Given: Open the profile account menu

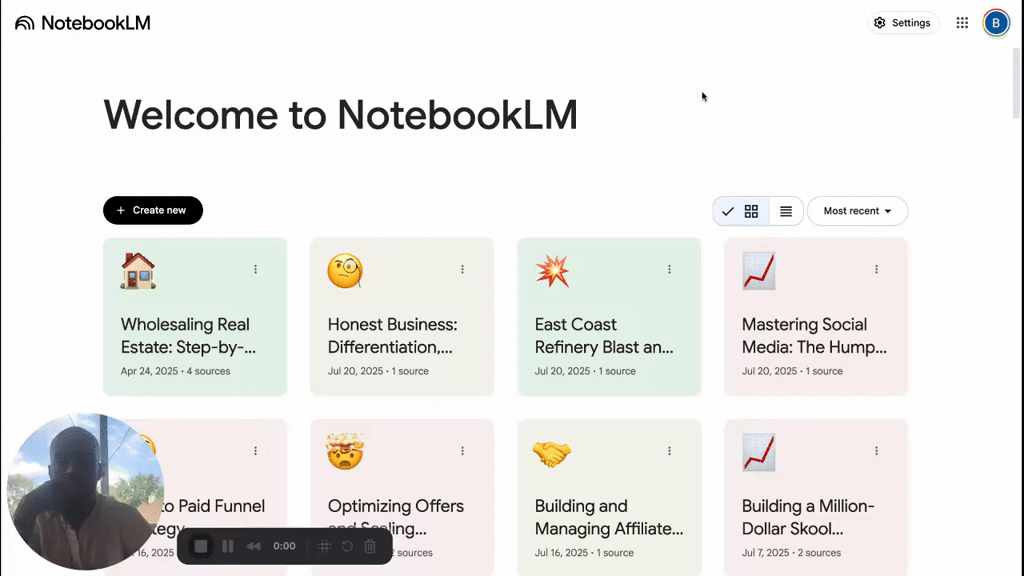Looking at the screenshot, I should [996, 22].
